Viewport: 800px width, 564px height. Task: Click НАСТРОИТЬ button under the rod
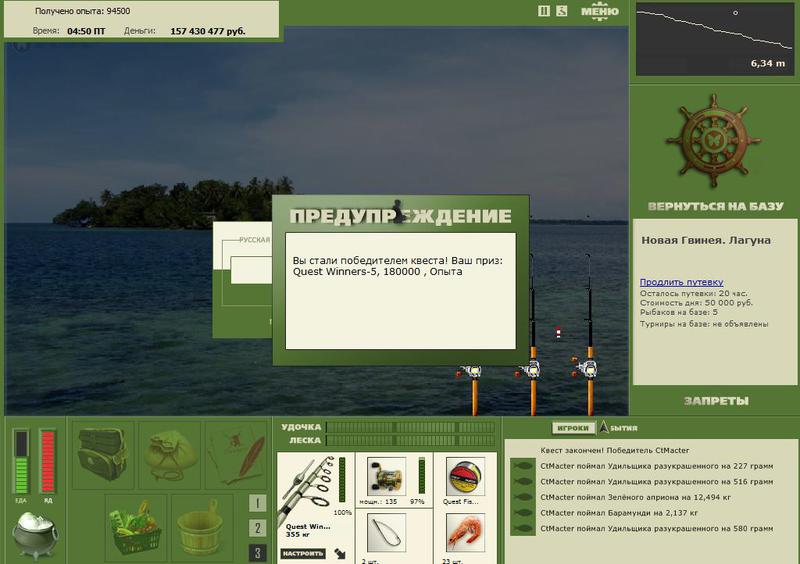click(x=303, y=553)
